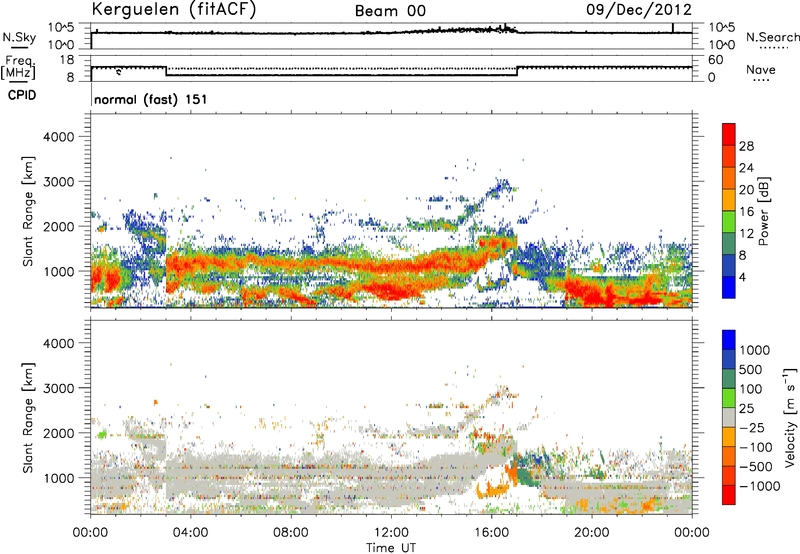Click the 4 tick on power colorbar

(743, 277)
